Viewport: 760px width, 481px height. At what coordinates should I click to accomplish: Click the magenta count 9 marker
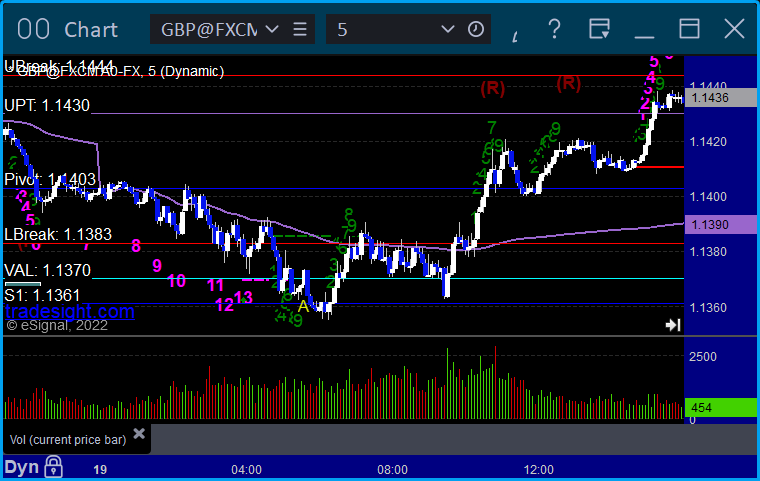coord(157,266)
